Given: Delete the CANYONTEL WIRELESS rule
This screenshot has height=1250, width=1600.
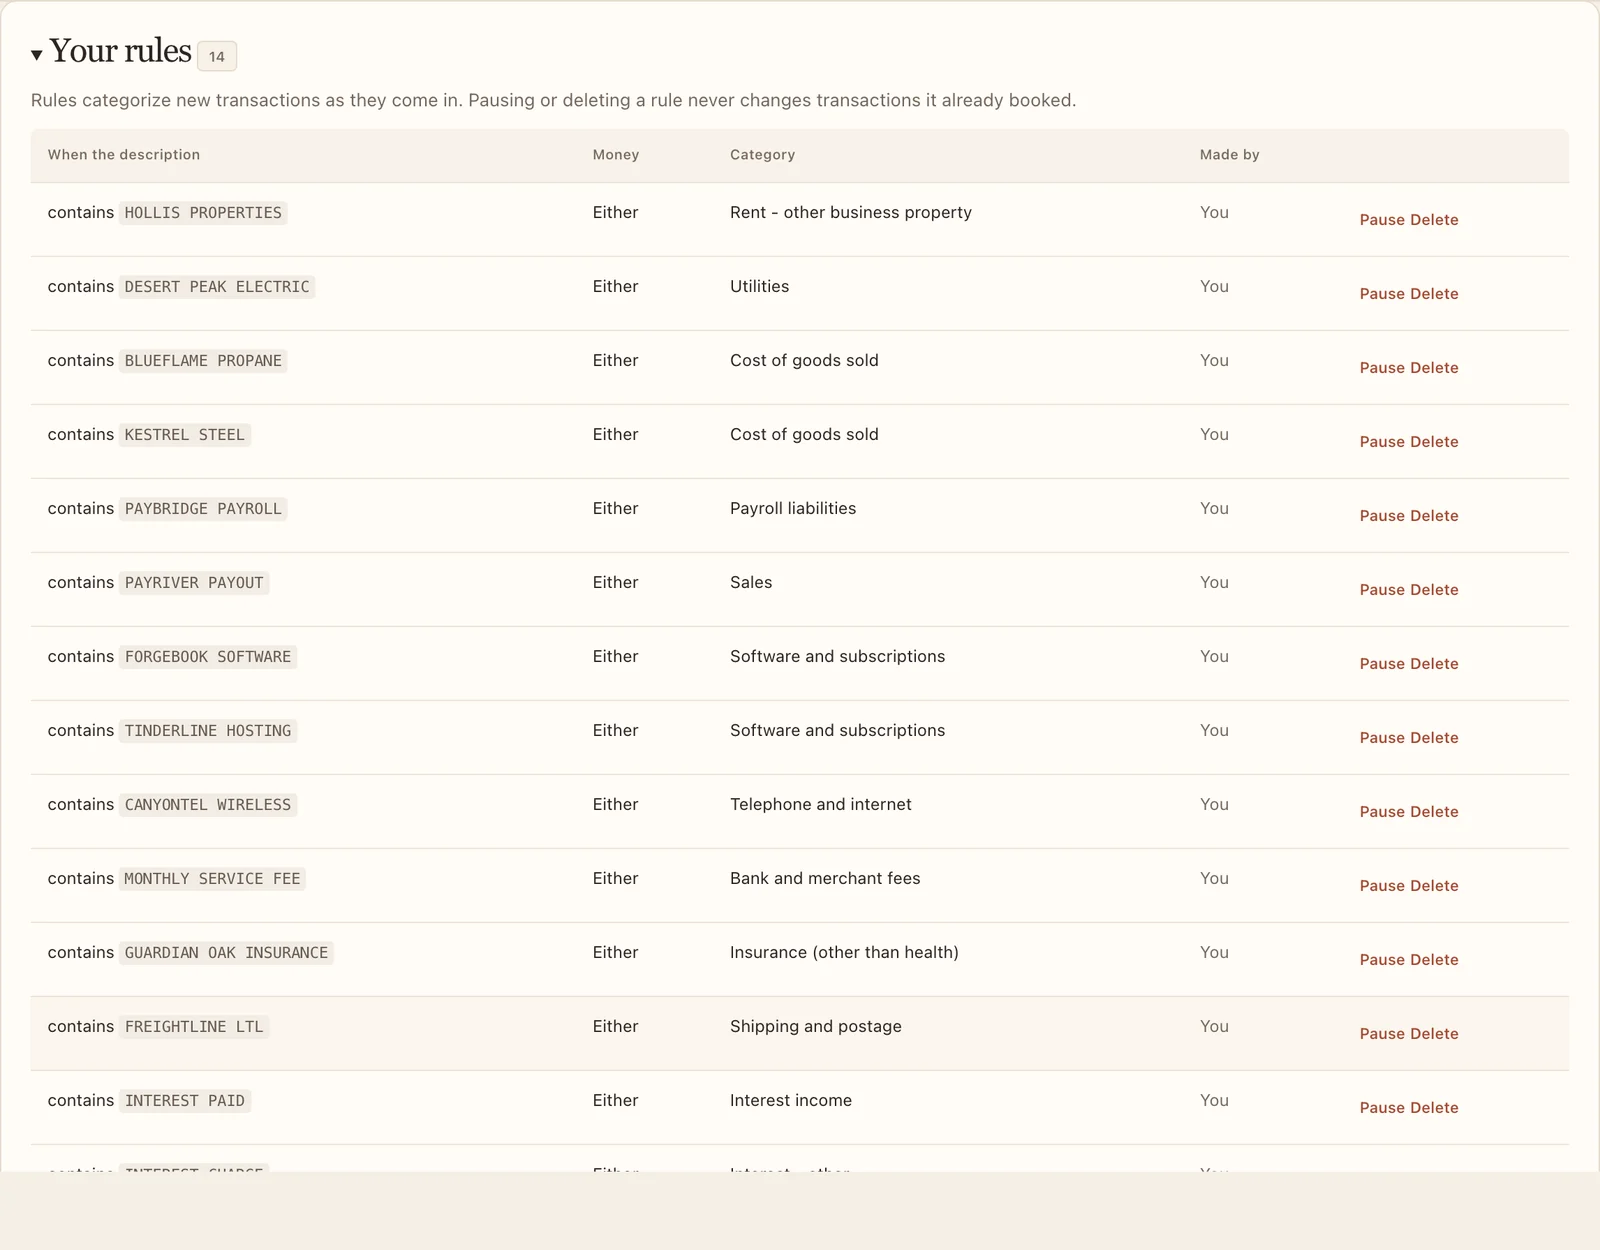Looking at the screenshot, I should click(1434, 812).
